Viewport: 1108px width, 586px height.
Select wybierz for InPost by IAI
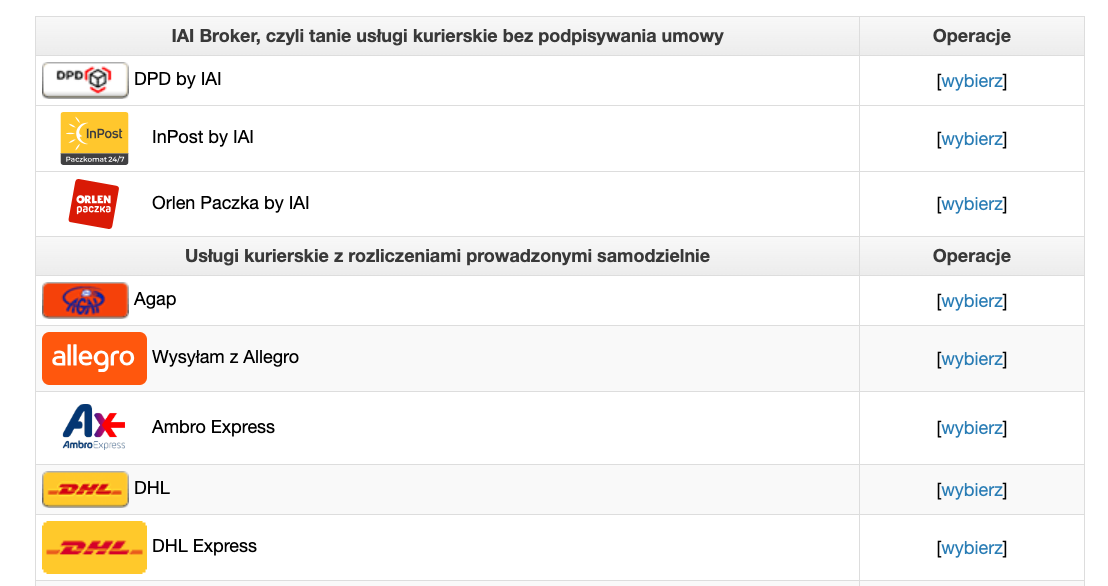click(x=972, y=139)
